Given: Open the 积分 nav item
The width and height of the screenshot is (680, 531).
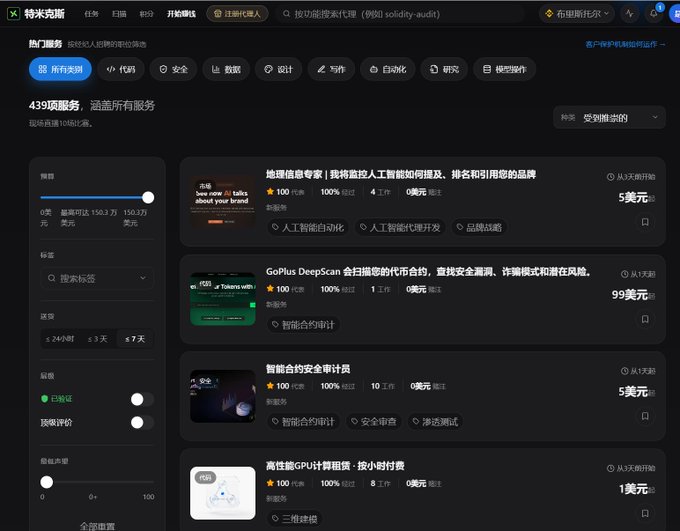Looking at the screenshot, I should tap(147, 14).
